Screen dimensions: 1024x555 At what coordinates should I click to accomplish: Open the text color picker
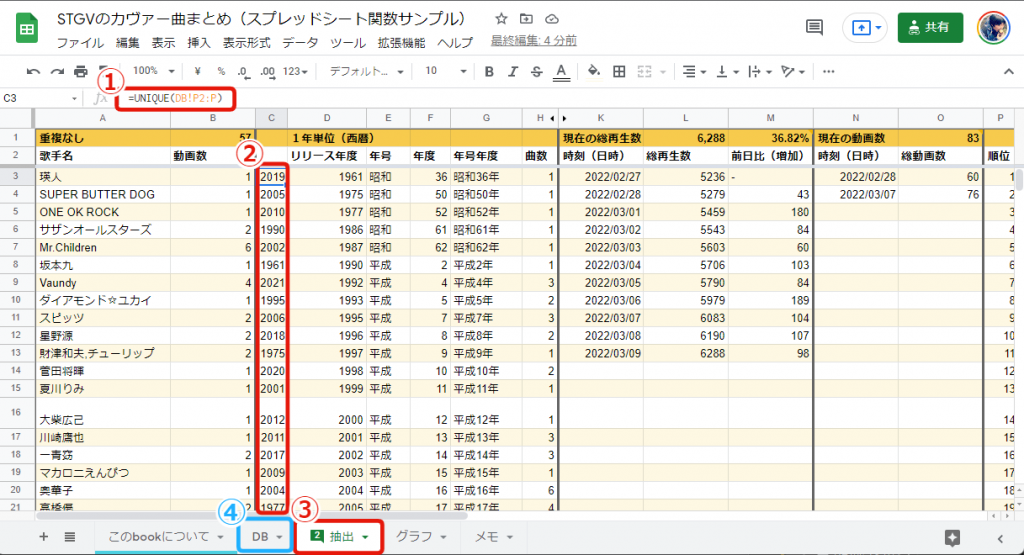click(x=561, y=72)
